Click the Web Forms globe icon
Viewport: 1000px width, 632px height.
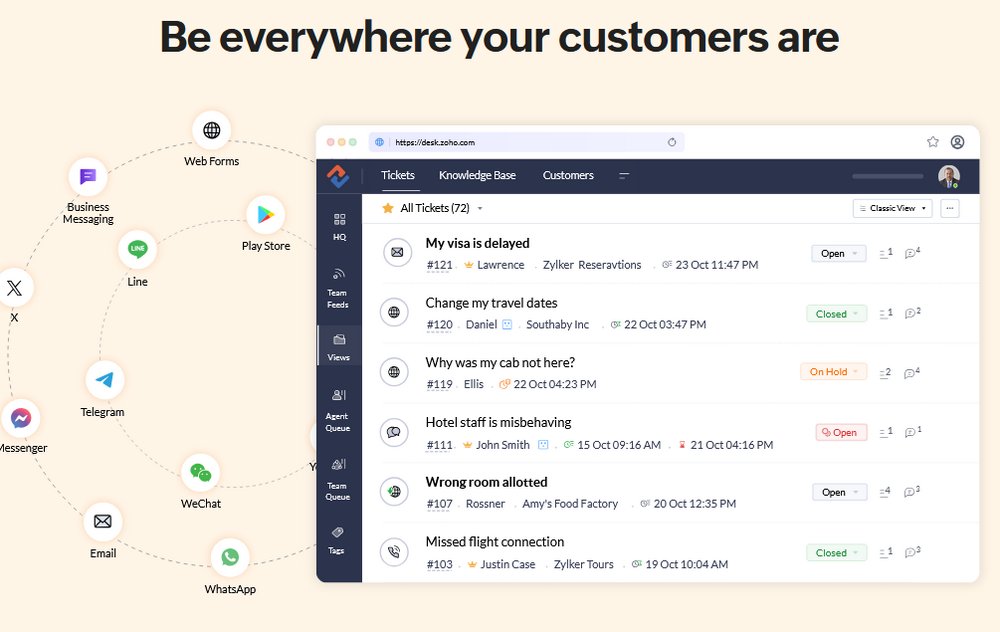click(211, 130)
